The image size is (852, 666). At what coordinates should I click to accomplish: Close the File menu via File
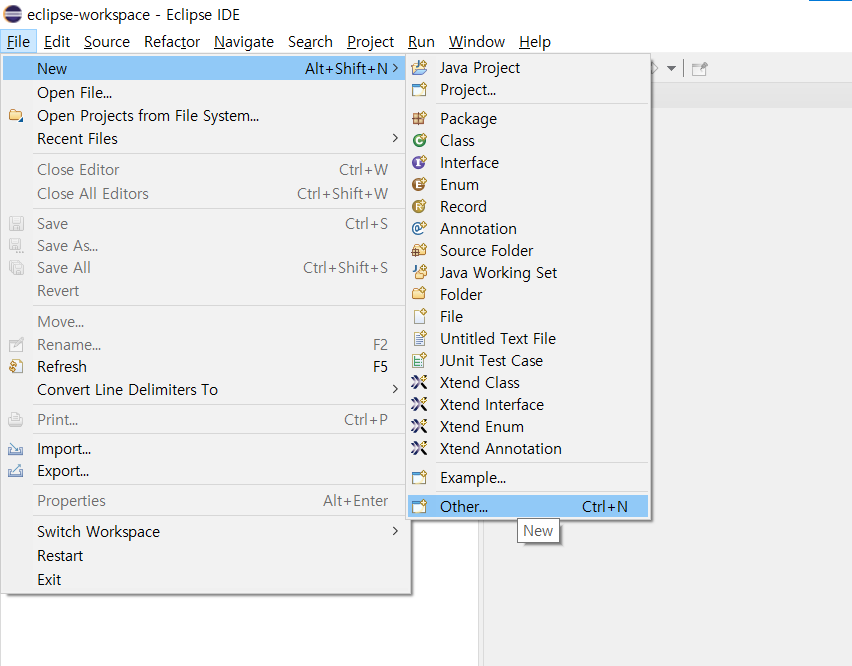point(18,42)
